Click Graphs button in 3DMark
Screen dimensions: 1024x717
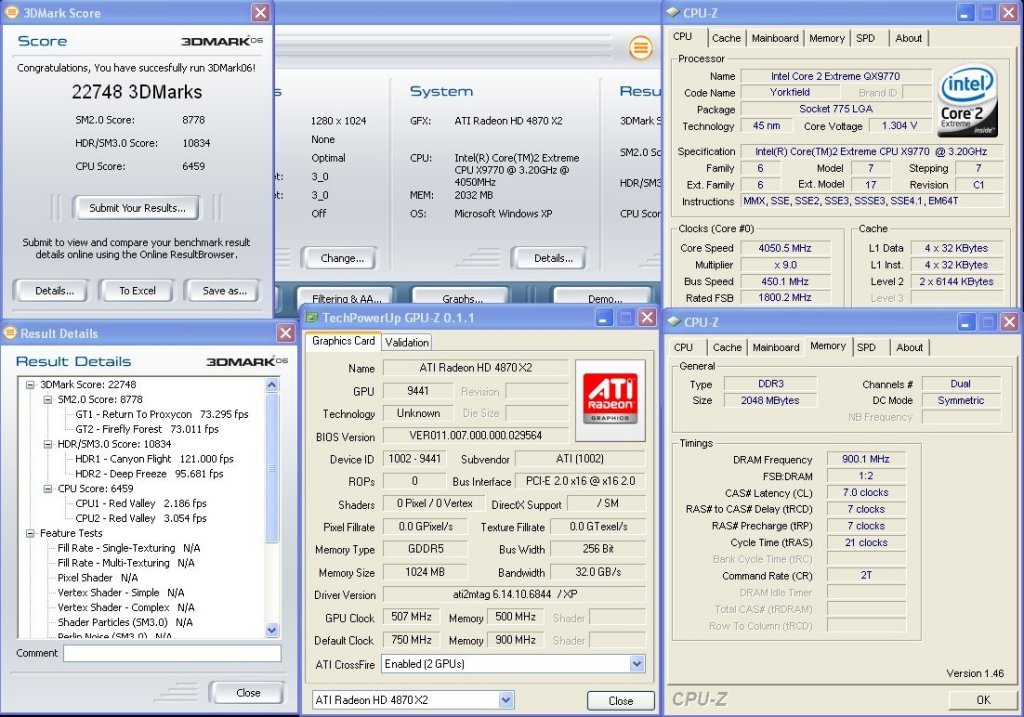[462, 297]
